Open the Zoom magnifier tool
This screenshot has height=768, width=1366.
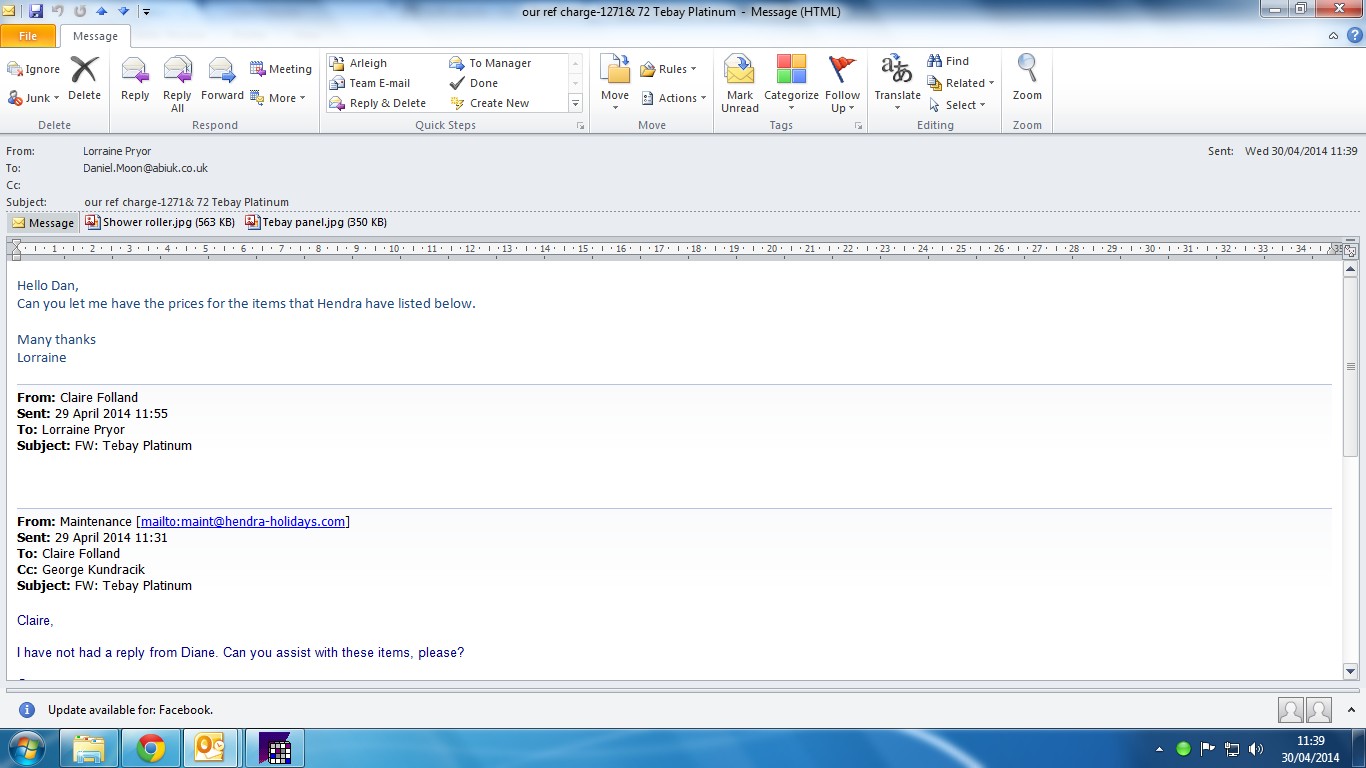1027,80
